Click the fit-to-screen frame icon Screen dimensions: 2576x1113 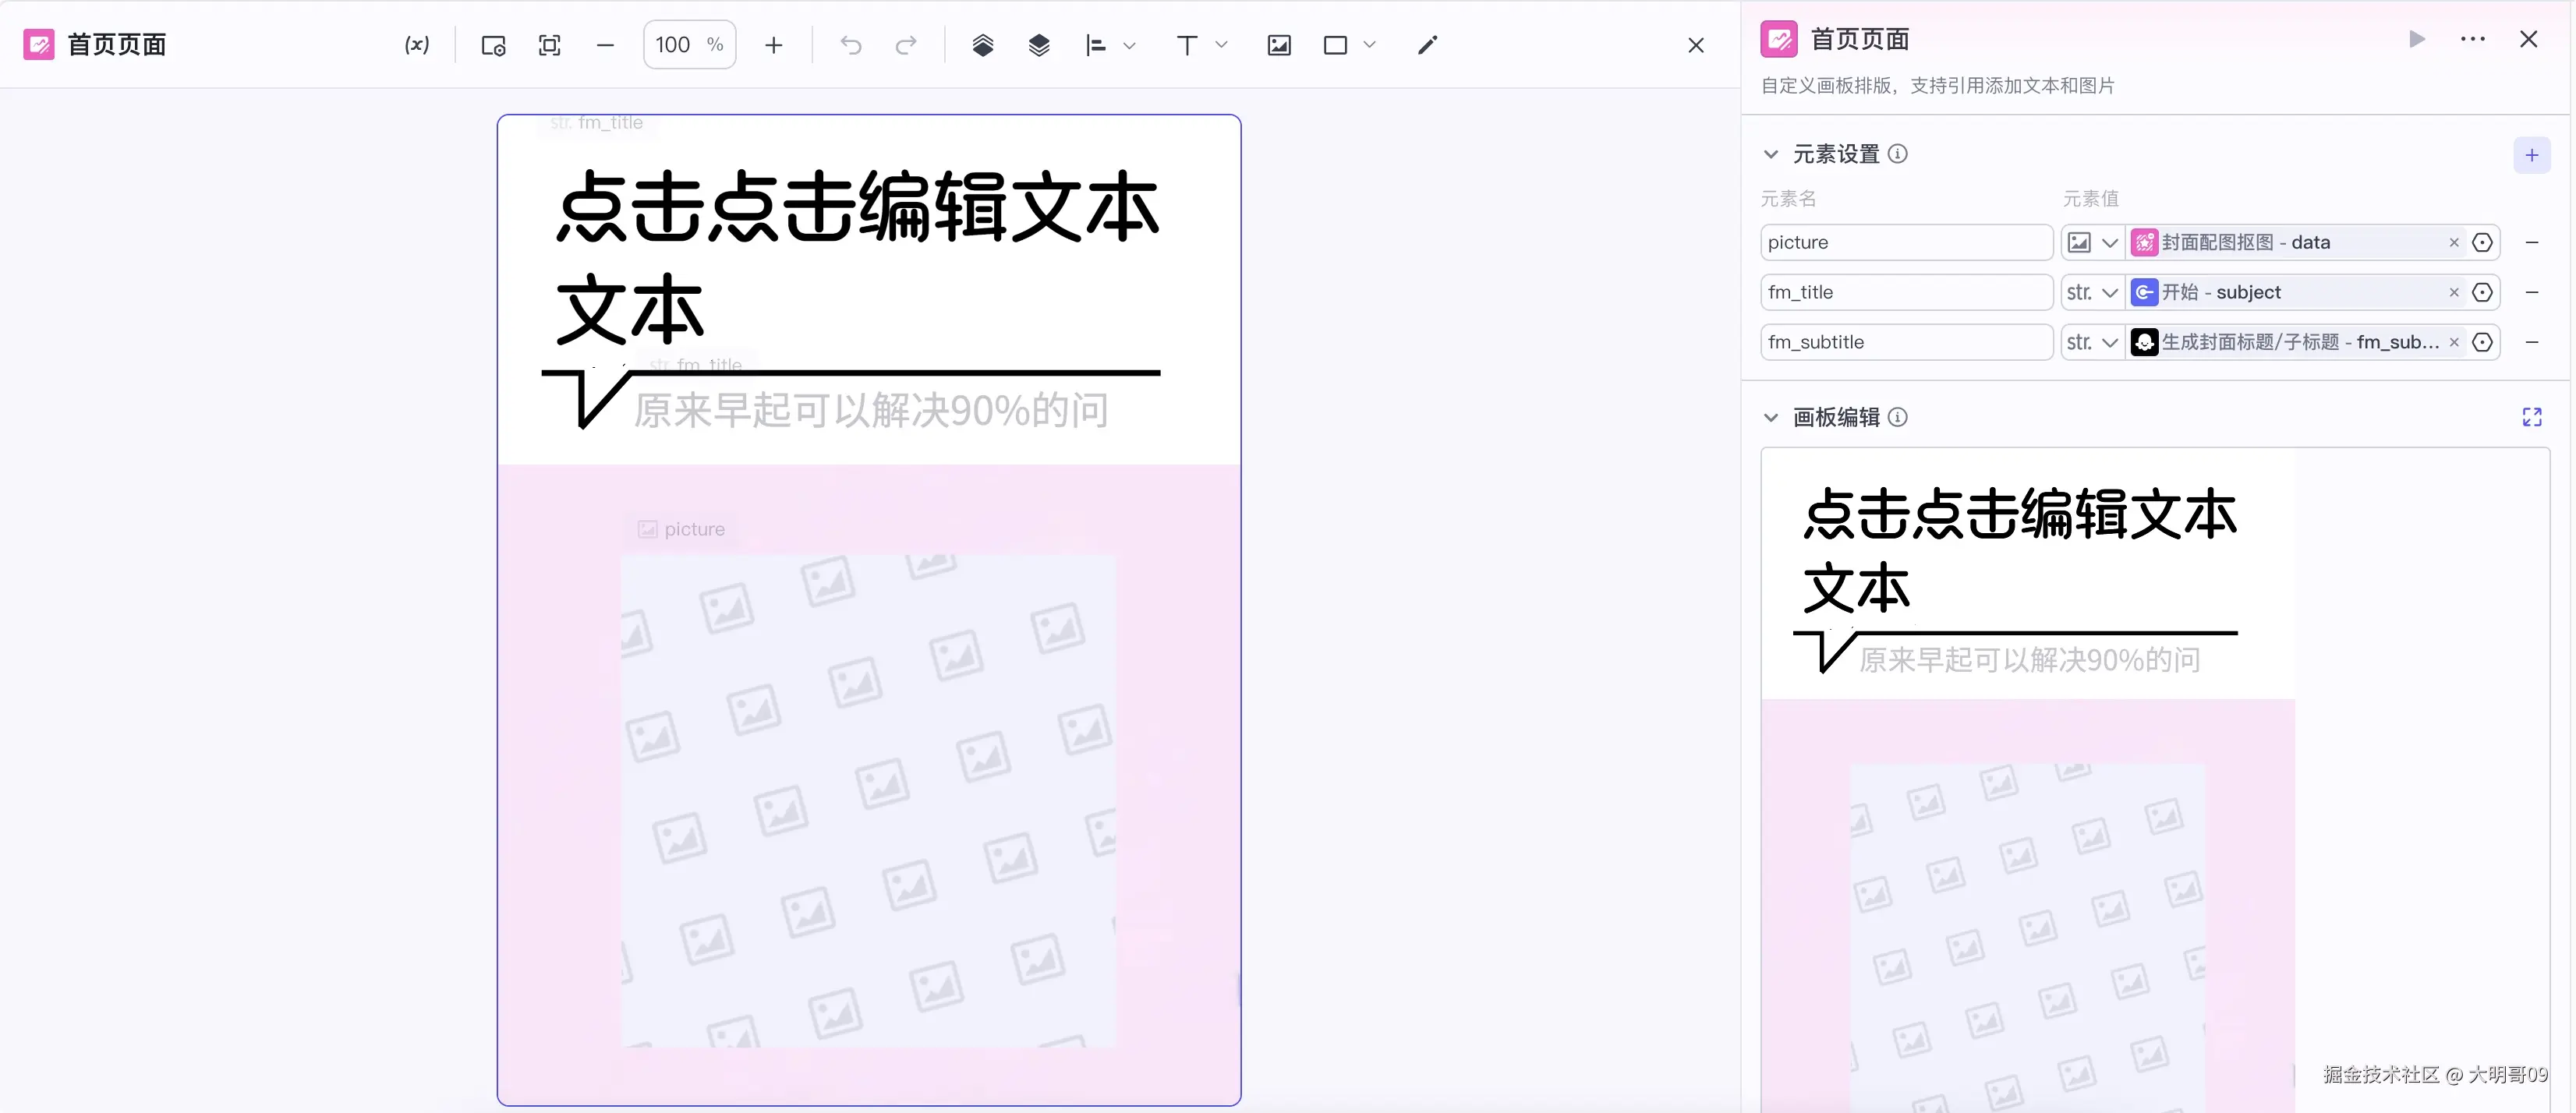[549, 45]
